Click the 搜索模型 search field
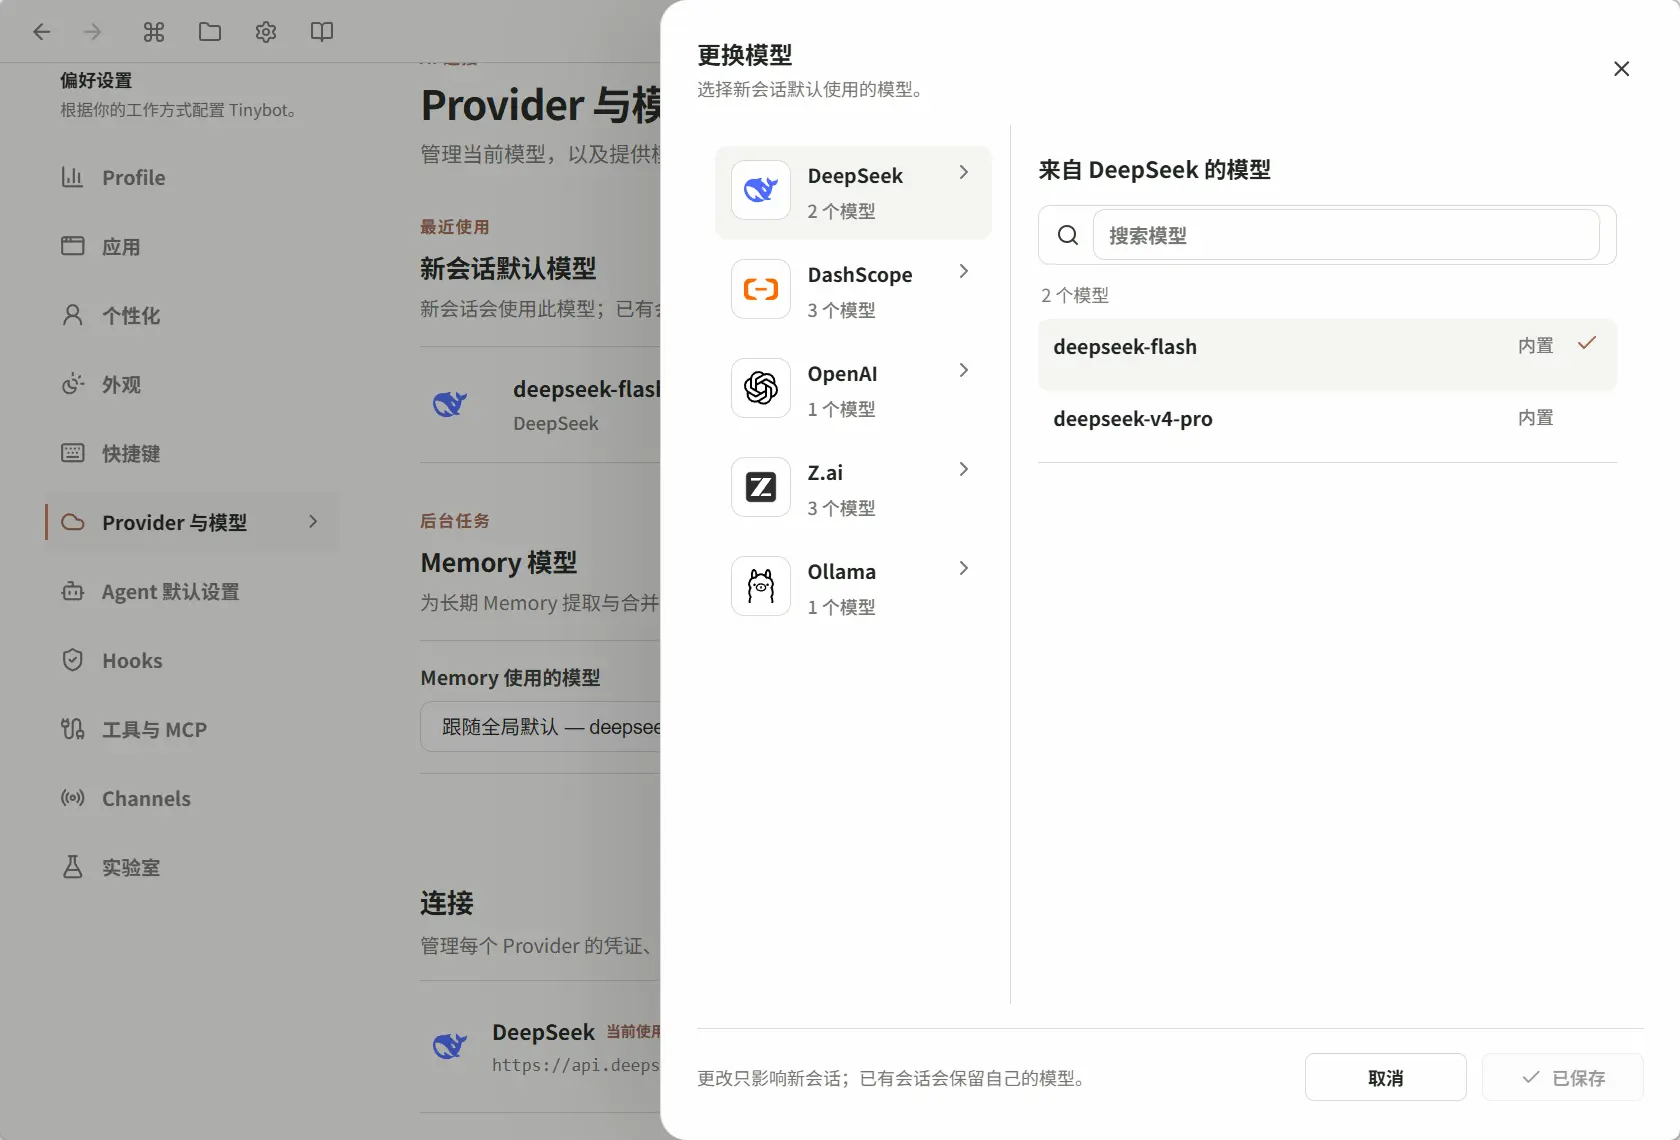 click(1346, 235)
